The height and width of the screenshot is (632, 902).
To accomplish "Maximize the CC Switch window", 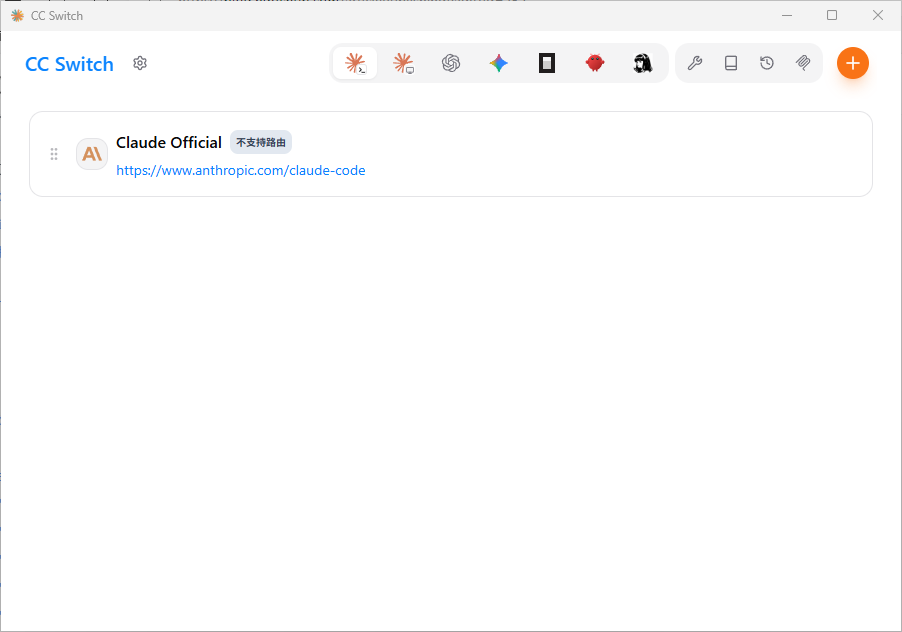I will [832, 16].
